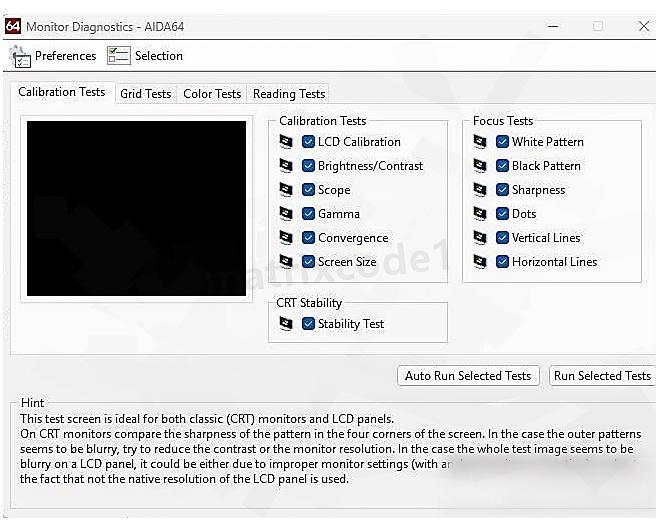Click monitor icon next to Stability Test
This screenshot has height=532, width=659.
click(286, 324)
